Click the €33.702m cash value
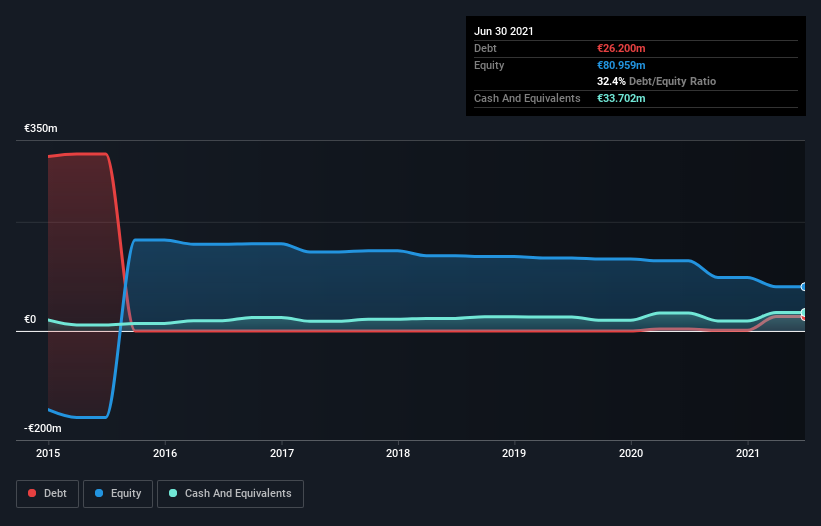 [621, 98]
